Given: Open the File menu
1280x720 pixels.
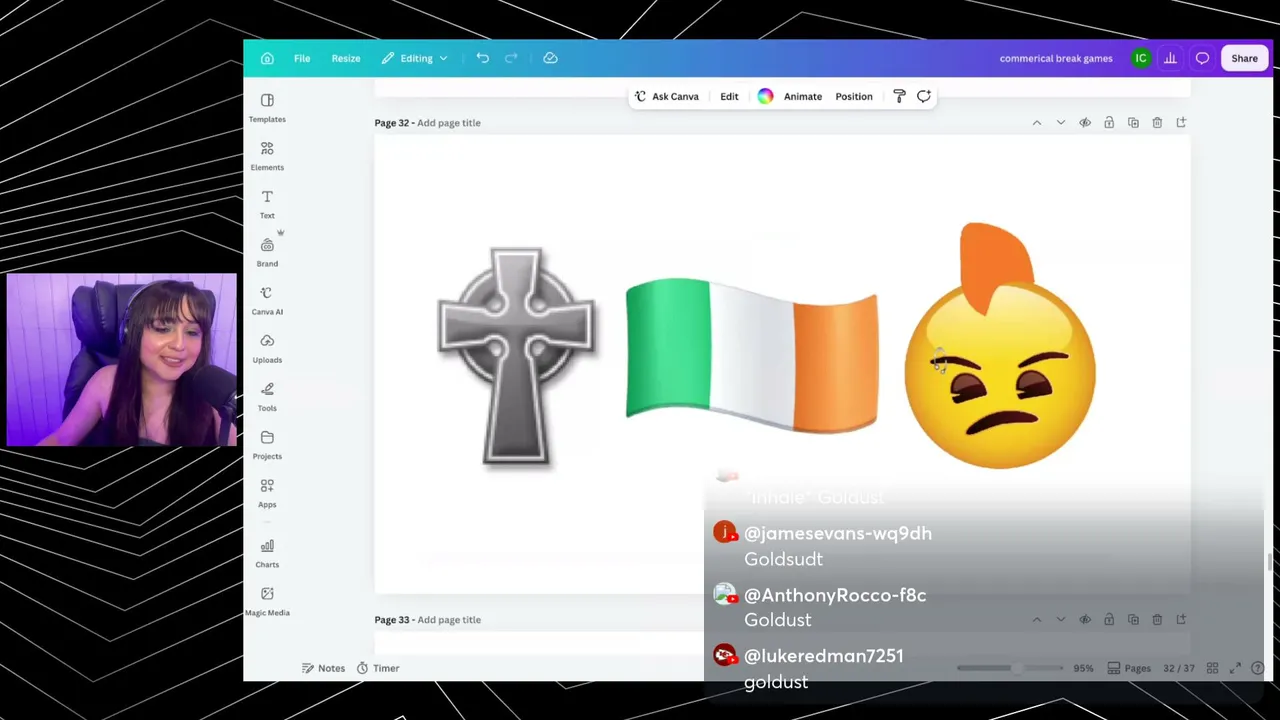Looking at the screenshot, I should pyautogui.click(x=302, y=58).
